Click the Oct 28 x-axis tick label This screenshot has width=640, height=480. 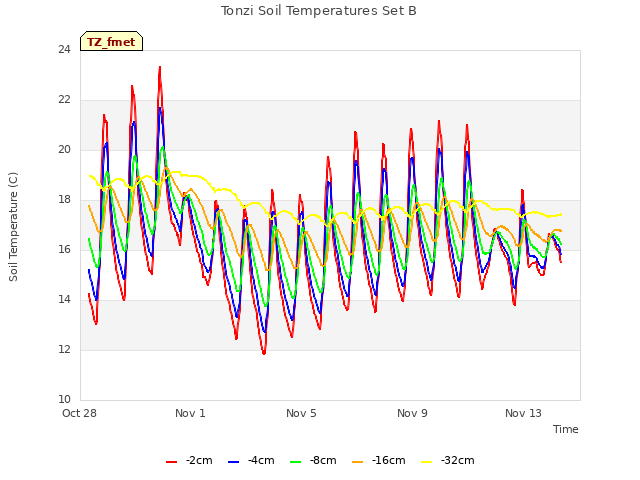[79, 413]
